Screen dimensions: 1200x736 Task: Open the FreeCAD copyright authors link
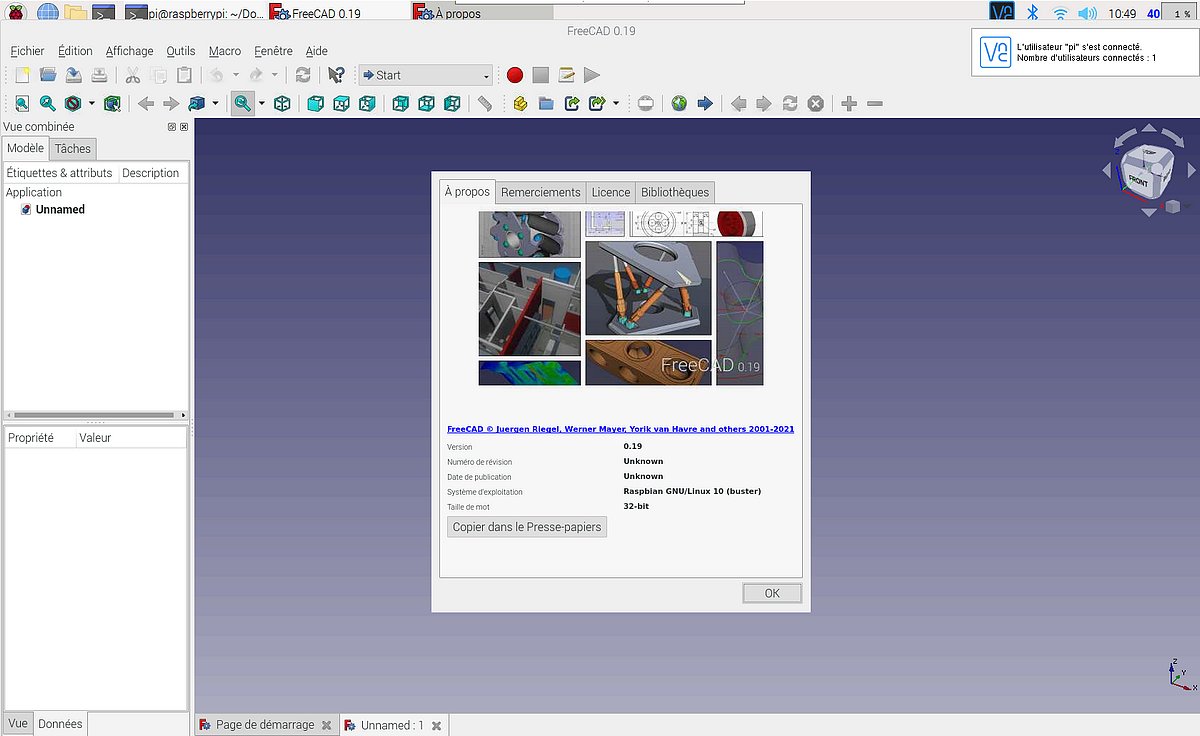pyautogui.click(x=620, y=429)
